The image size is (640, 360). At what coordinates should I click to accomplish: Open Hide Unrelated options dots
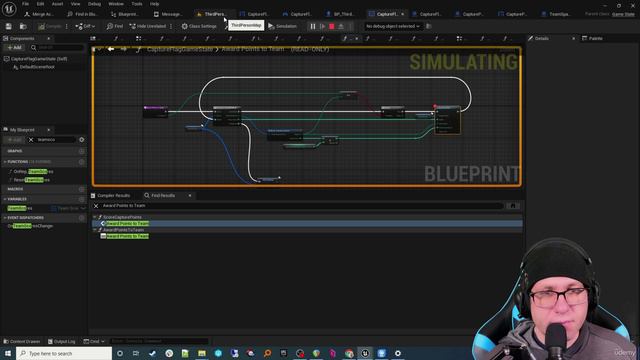171,26
